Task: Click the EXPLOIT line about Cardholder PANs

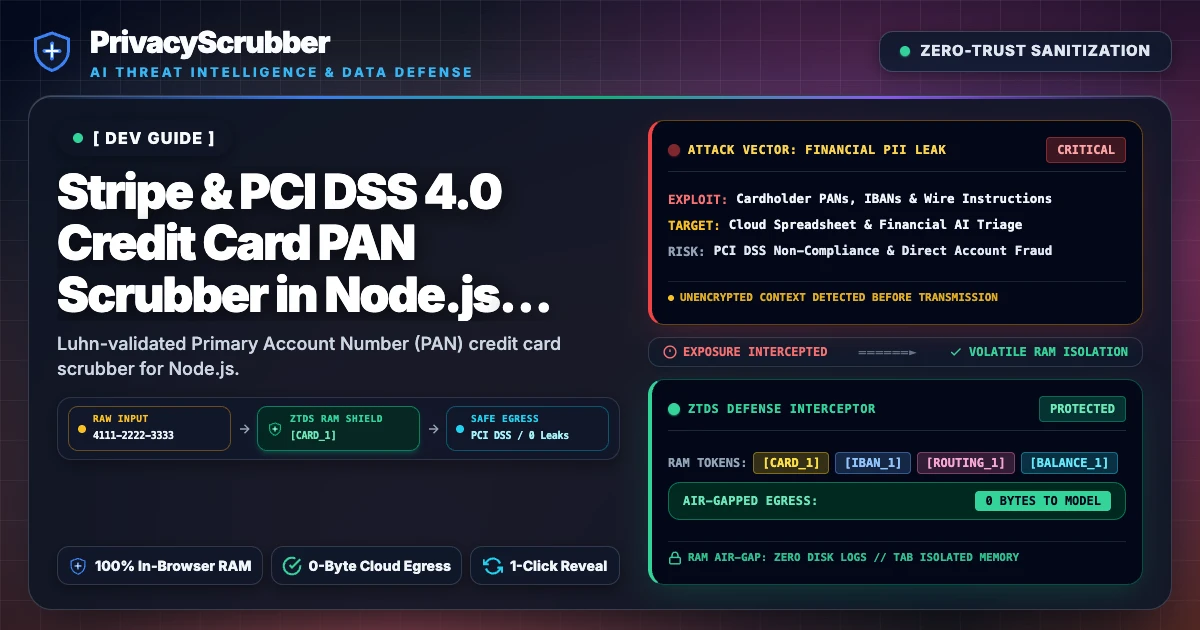Action: (x=860, y=199)
